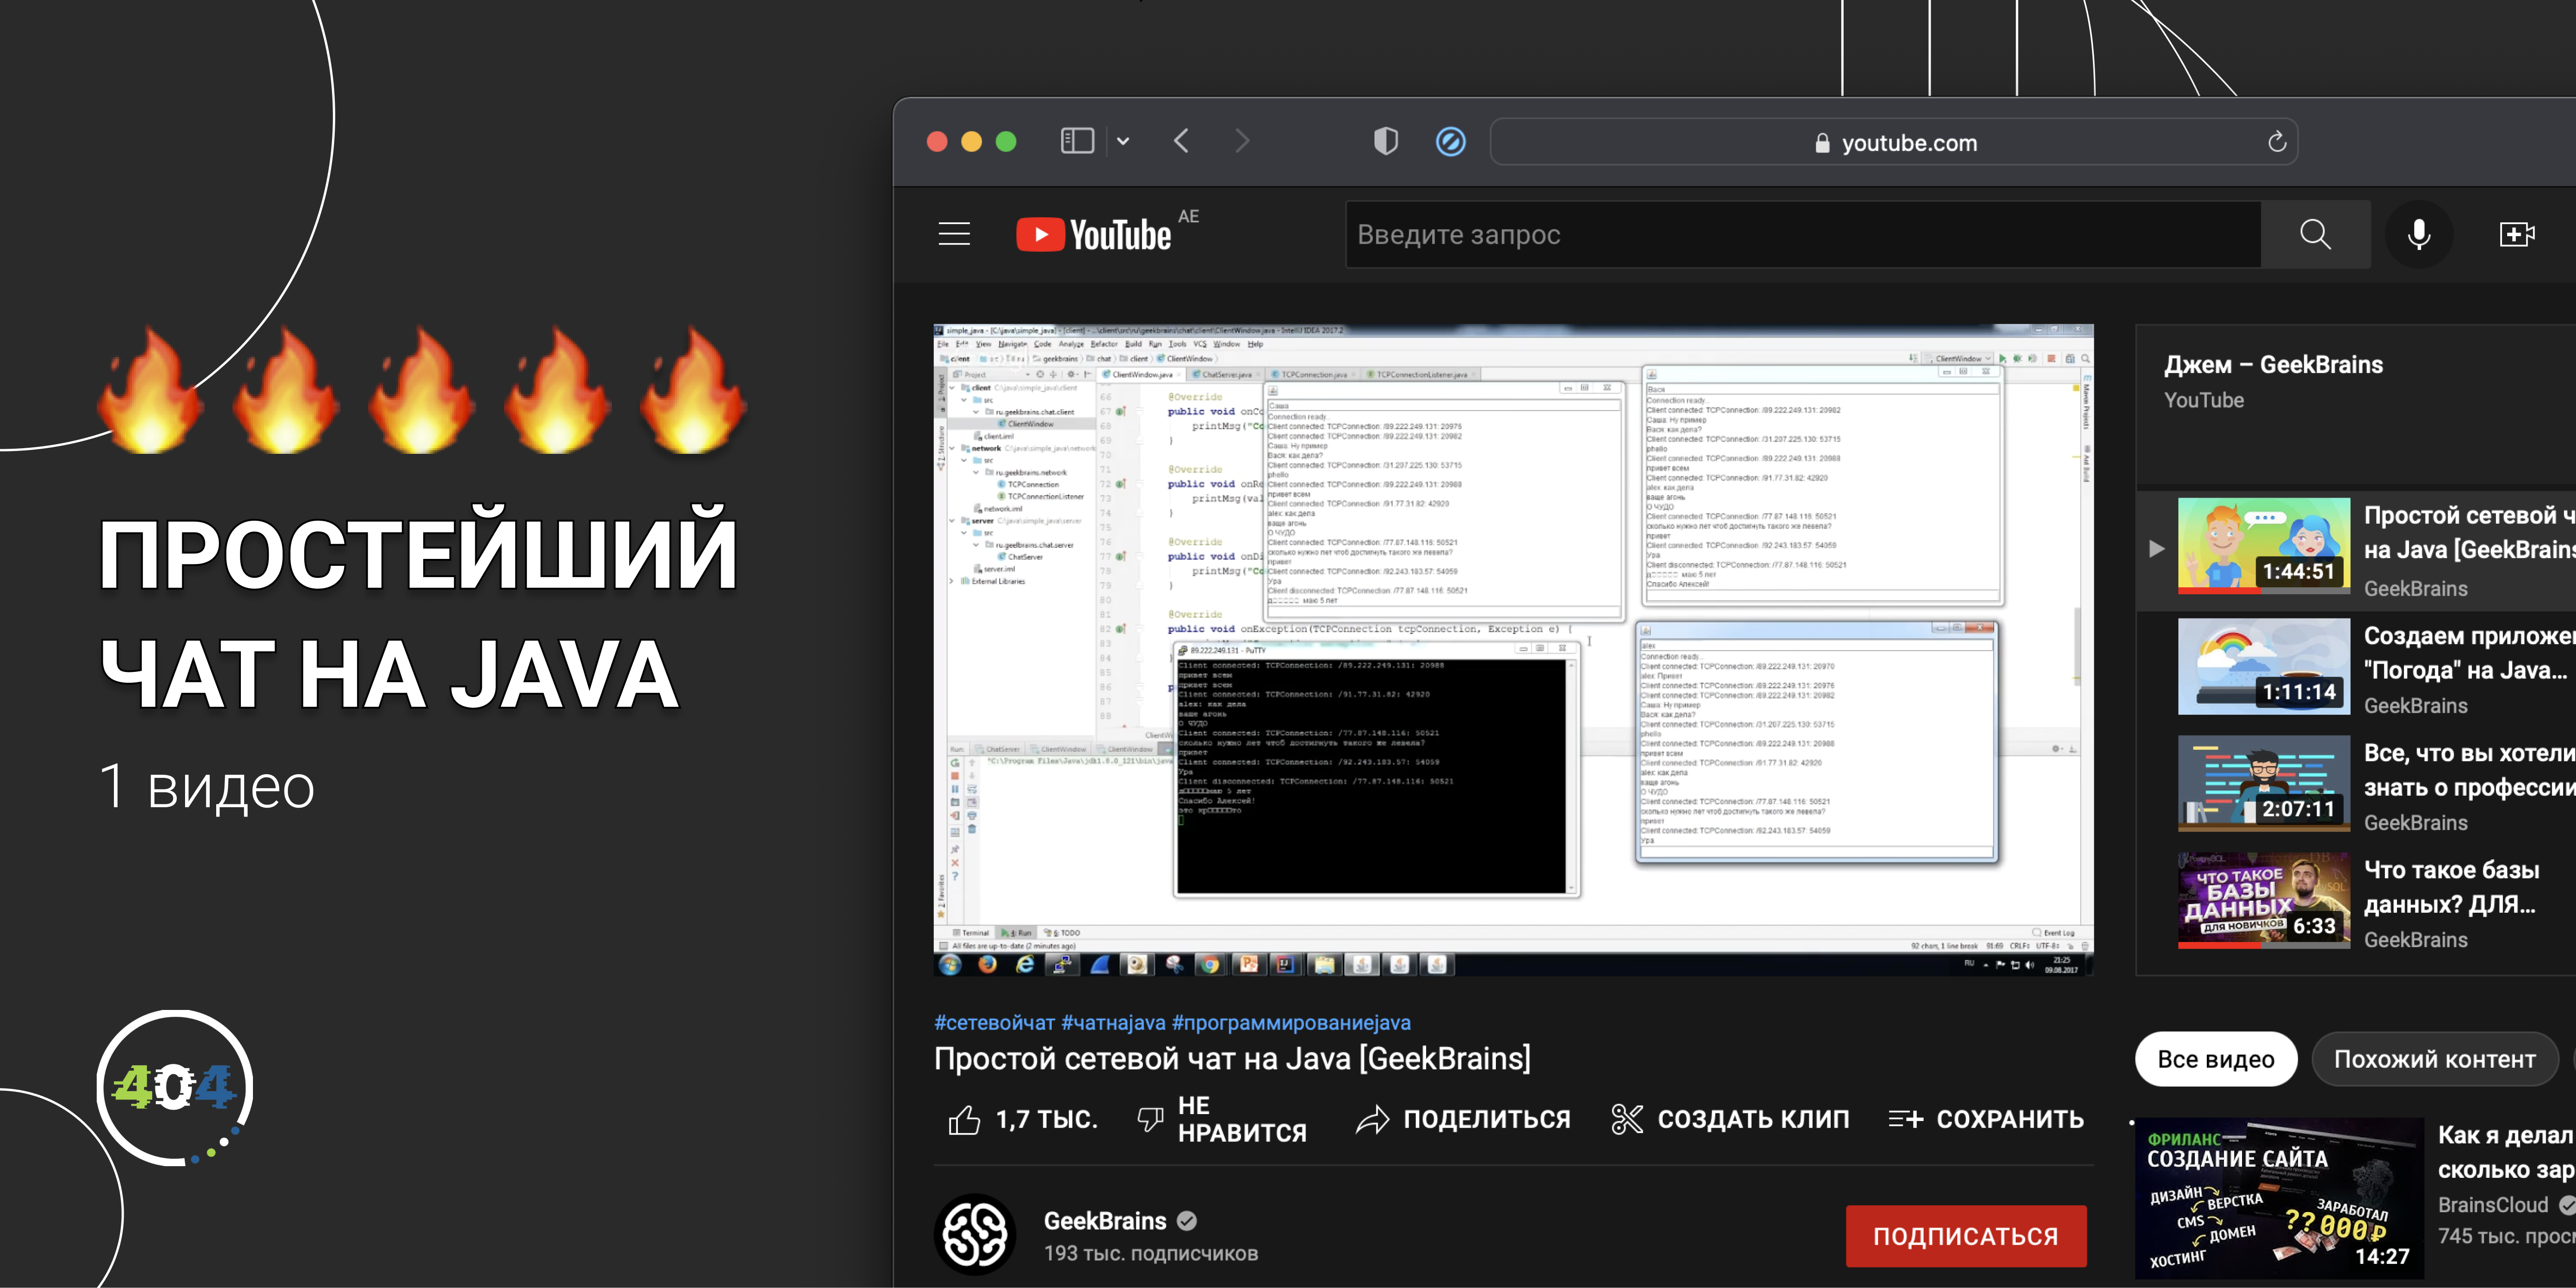Expand the sidebar options chevron

coord(1123,142)
